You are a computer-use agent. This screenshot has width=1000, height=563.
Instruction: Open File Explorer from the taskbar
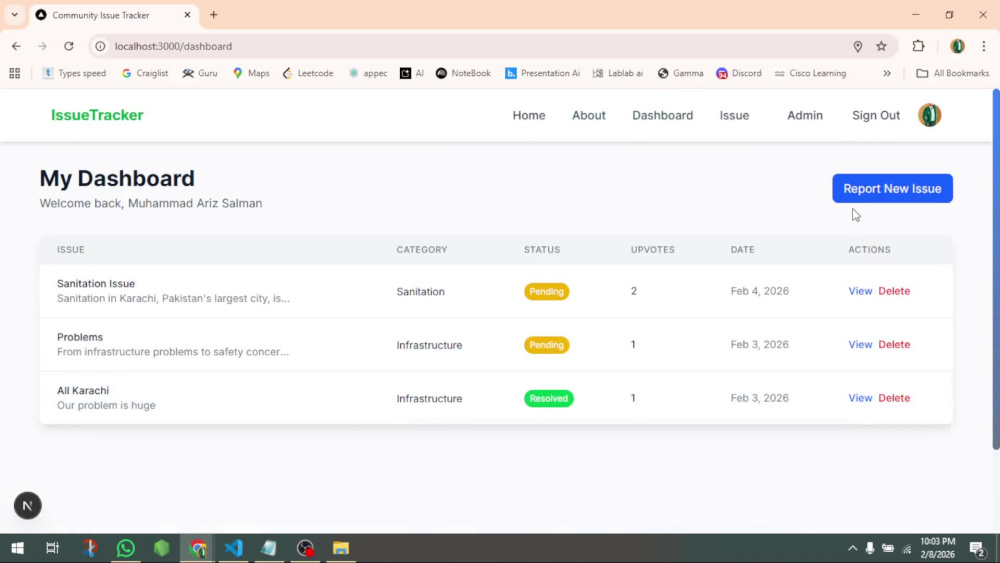click(341, 548)
